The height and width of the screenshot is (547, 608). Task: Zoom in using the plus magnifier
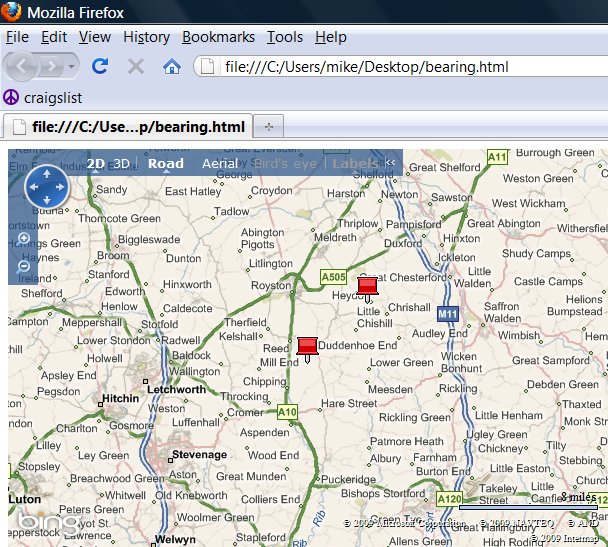tap(24, 238)
